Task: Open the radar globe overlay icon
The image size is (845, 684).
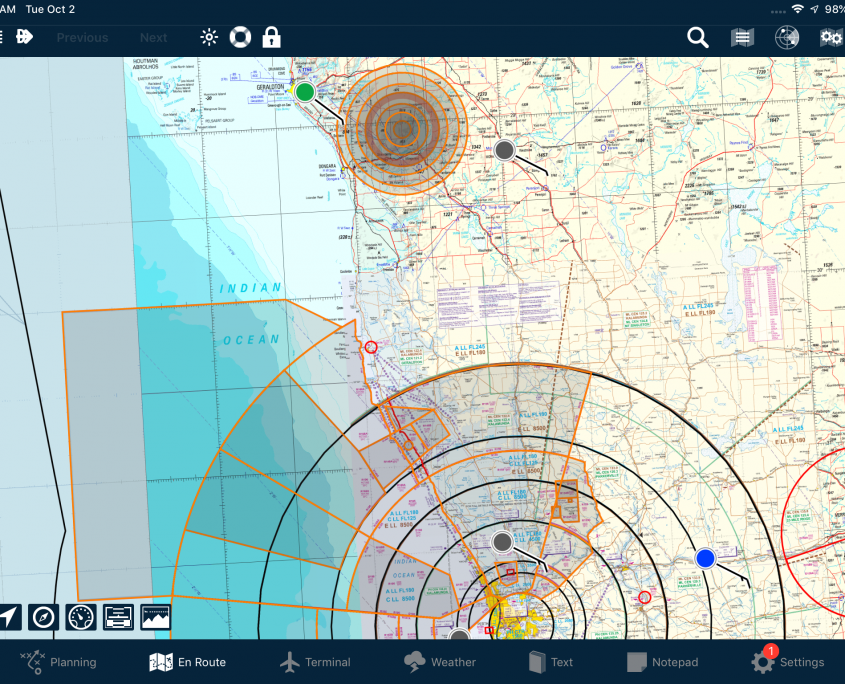Action: pos(787,38)
